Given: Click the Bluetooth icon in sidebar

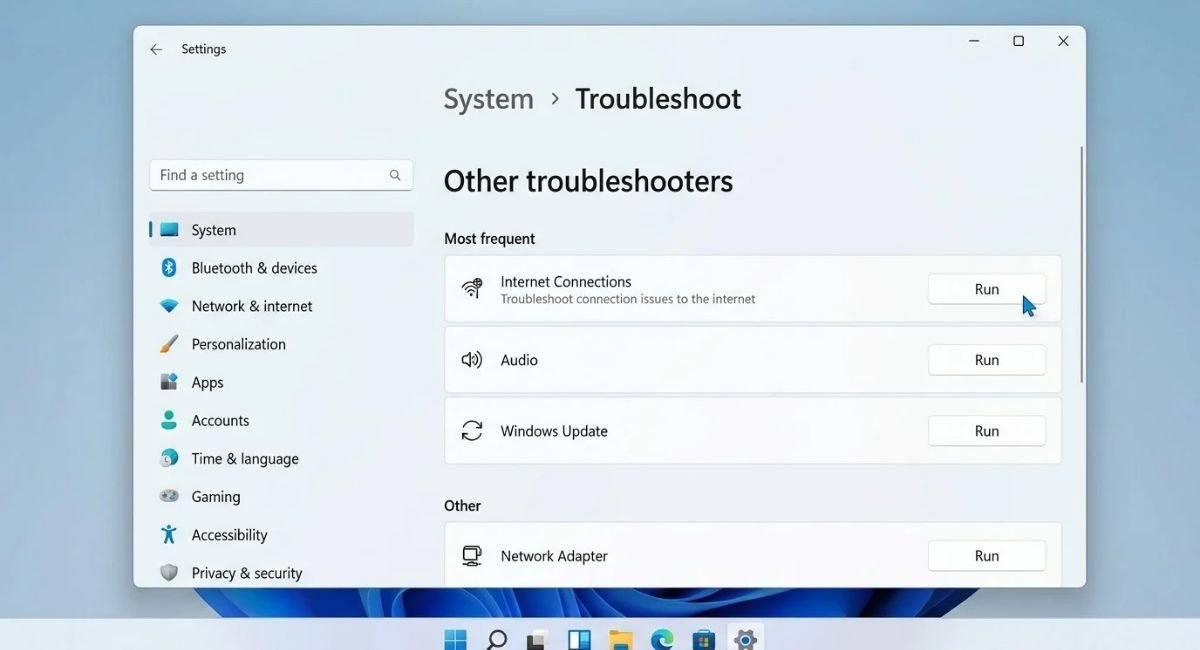Looking at the screenshot, I should click(169, 268).
